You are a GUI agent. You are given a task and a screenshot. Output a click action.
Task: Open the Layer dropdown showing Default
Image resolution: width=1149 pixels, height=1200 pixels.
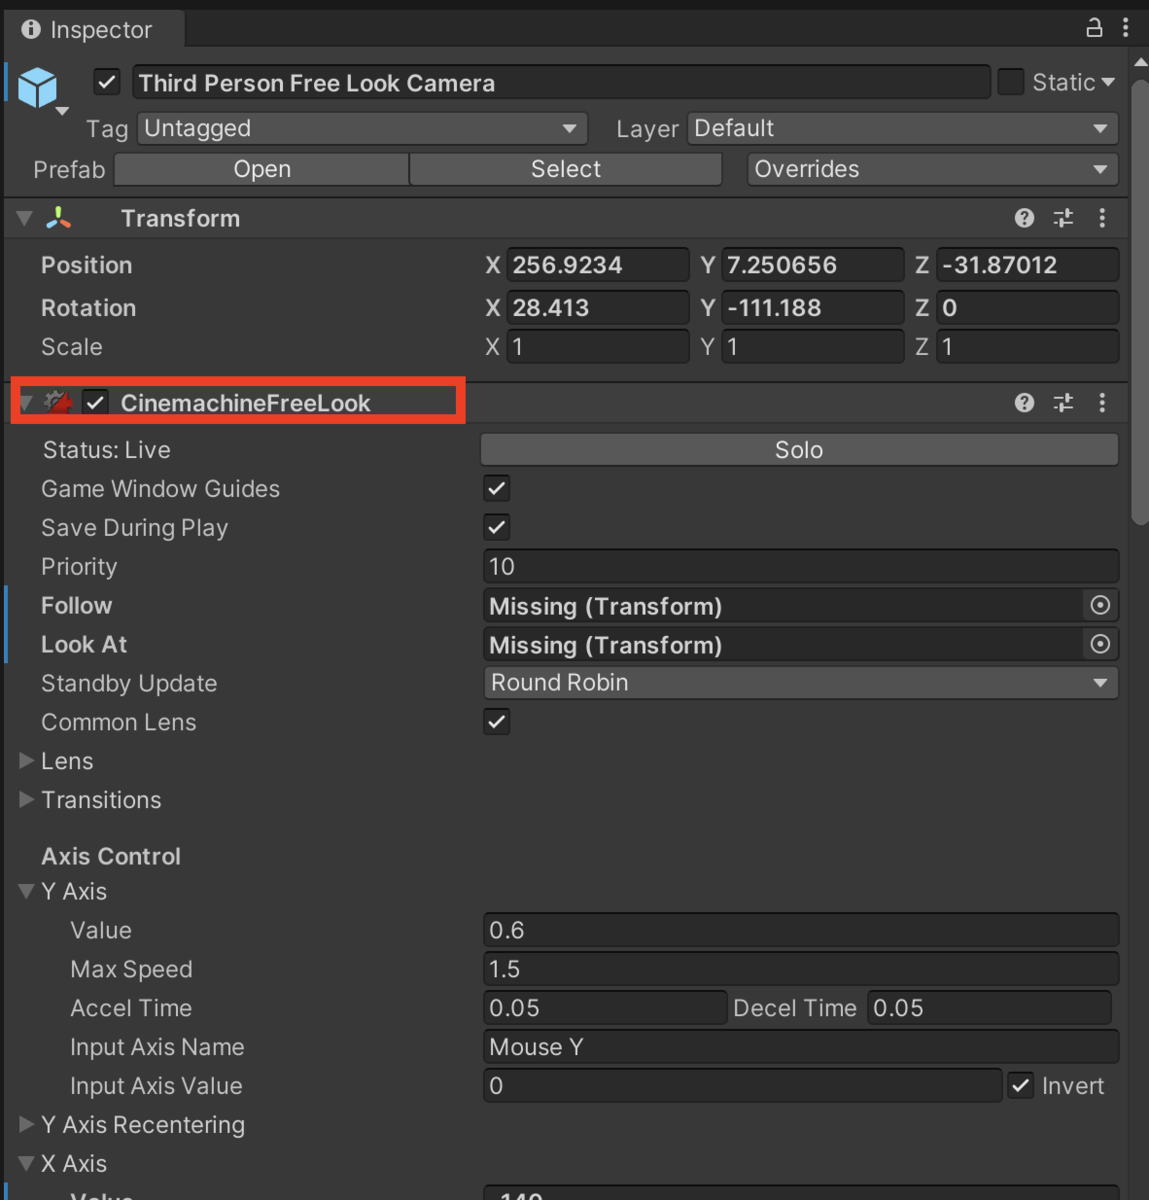click(x=903, y=128)
